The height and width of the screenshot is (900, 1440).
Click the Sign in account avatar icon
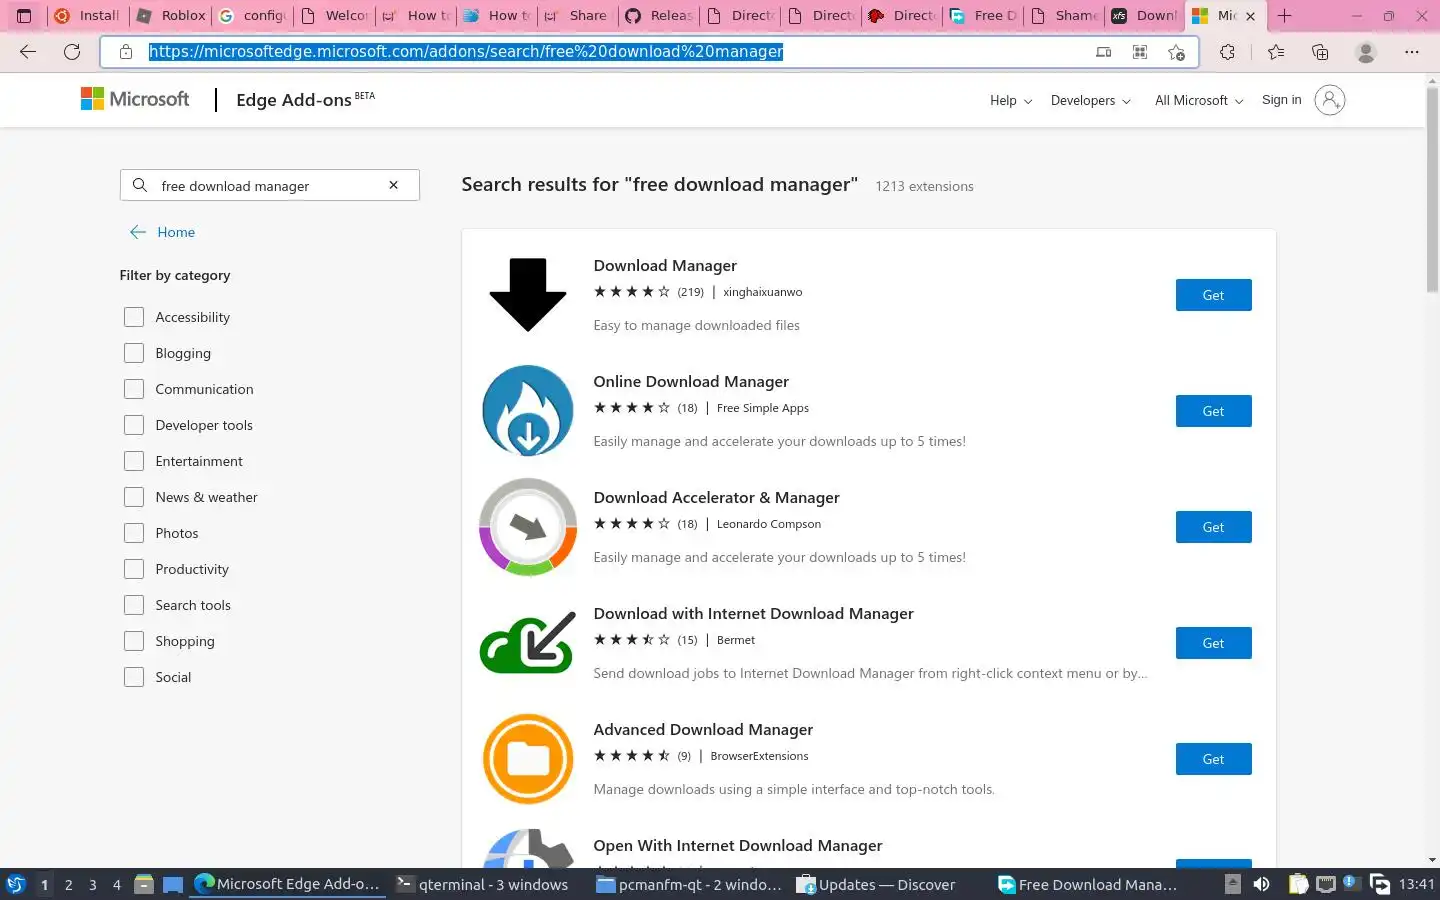1330,100
